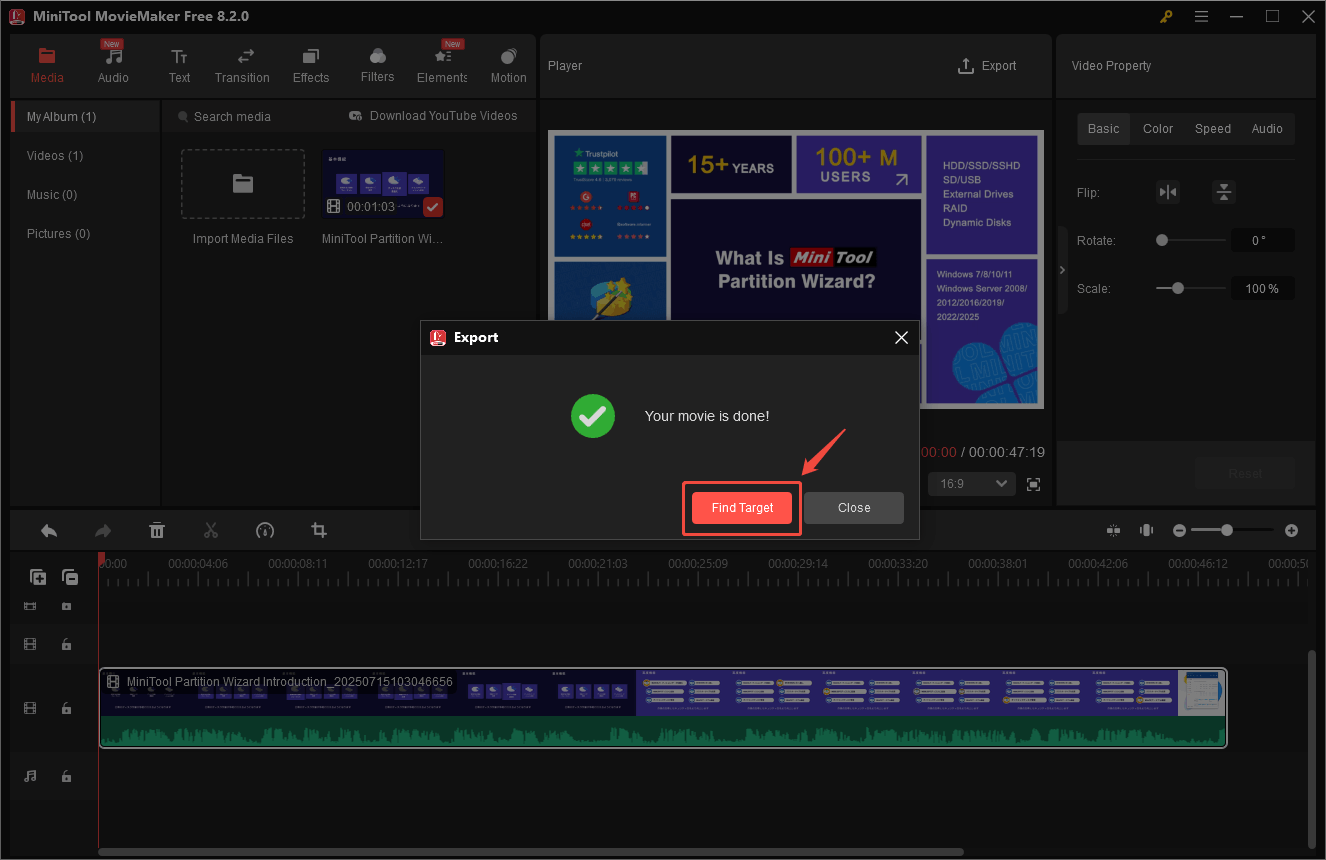
Task: Click the Speed gauge icon
Action: [x=265, y=530]
